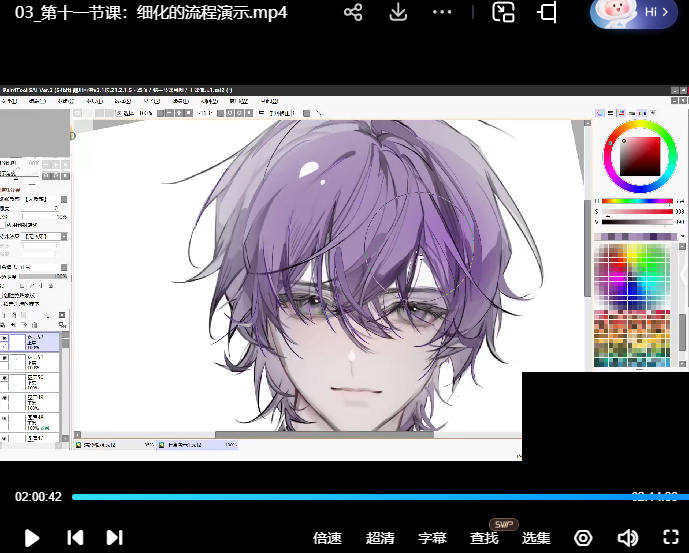Enter fullscreen mode
Screen dimensions: 689x553
tap(547, 13)
